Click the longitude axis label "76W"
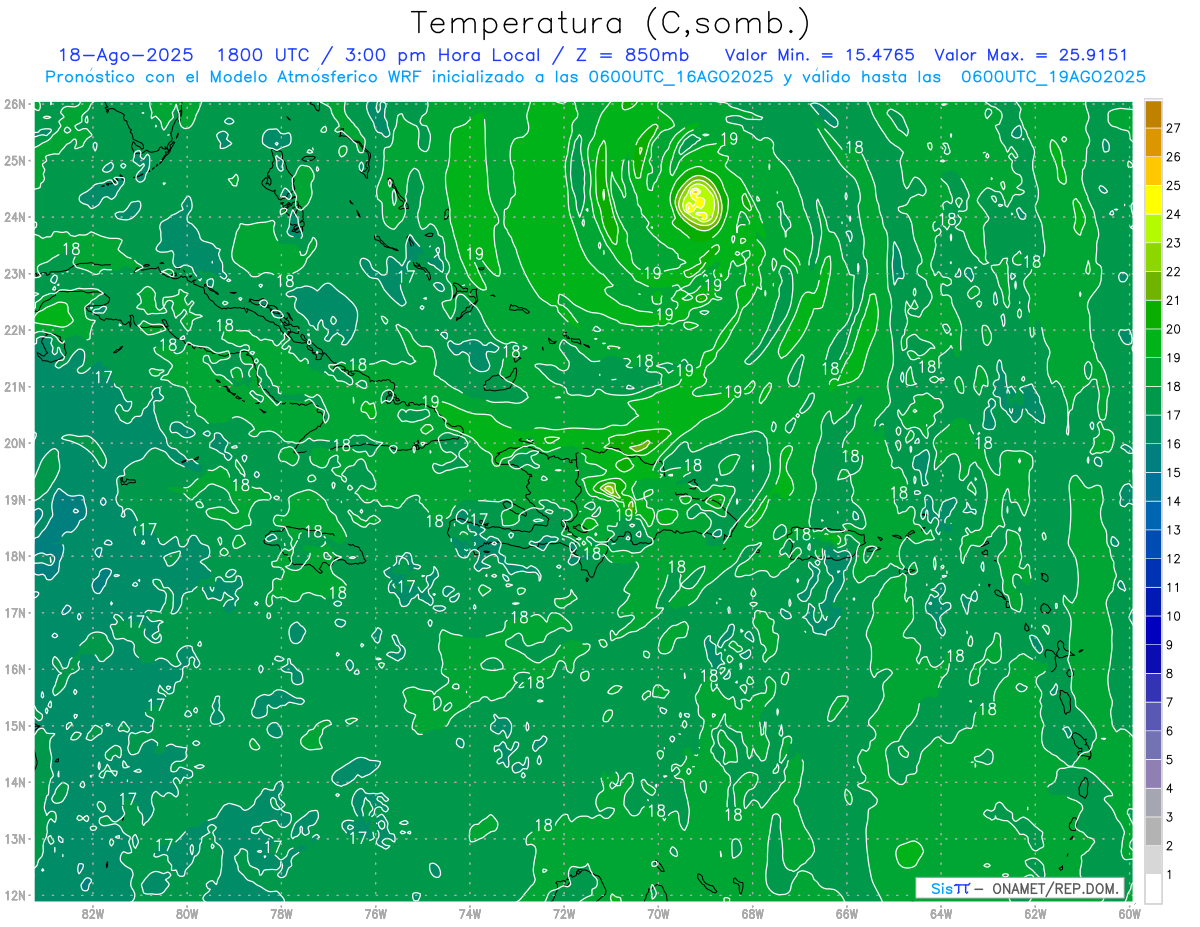Image resolution: width=1200 pixels, height=927 pixels. (375, 913)
